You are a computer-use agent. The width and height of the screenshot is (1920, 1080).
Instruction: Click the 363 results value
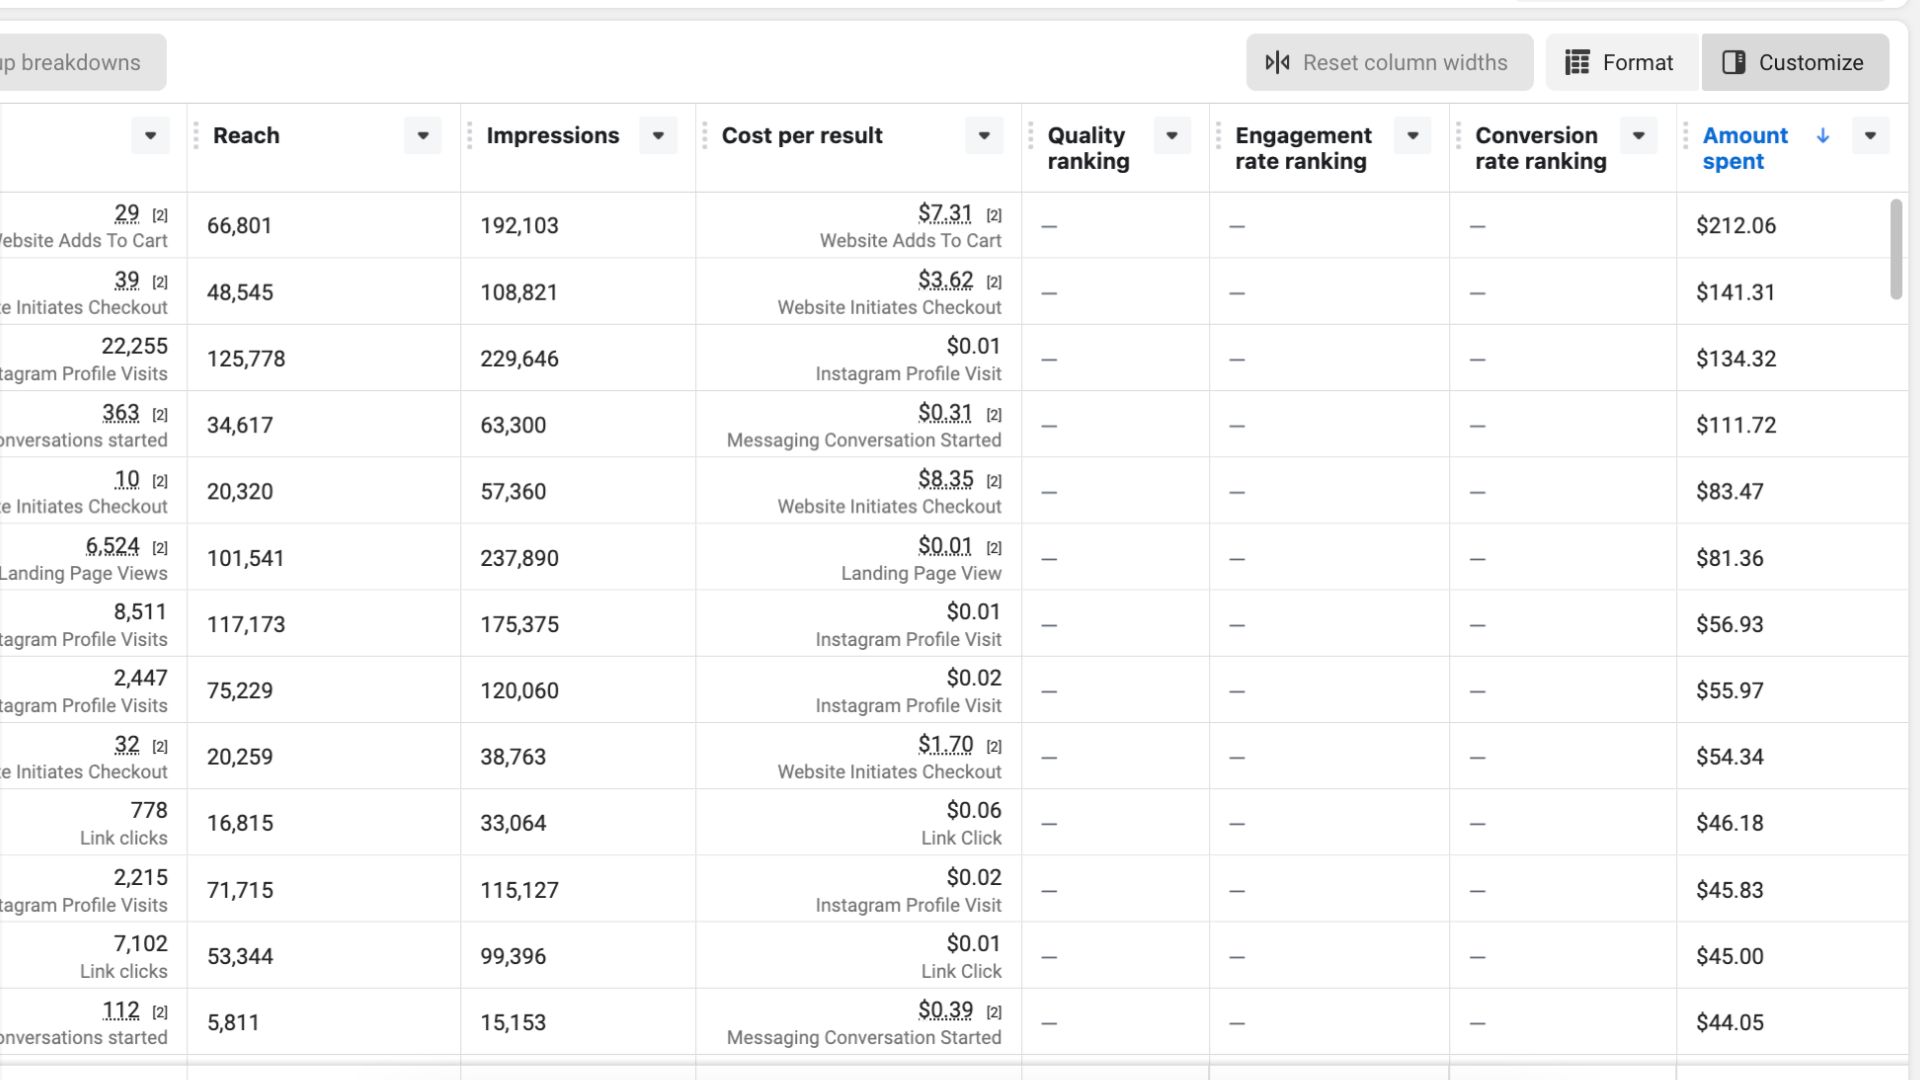click(x=121, y=413)
